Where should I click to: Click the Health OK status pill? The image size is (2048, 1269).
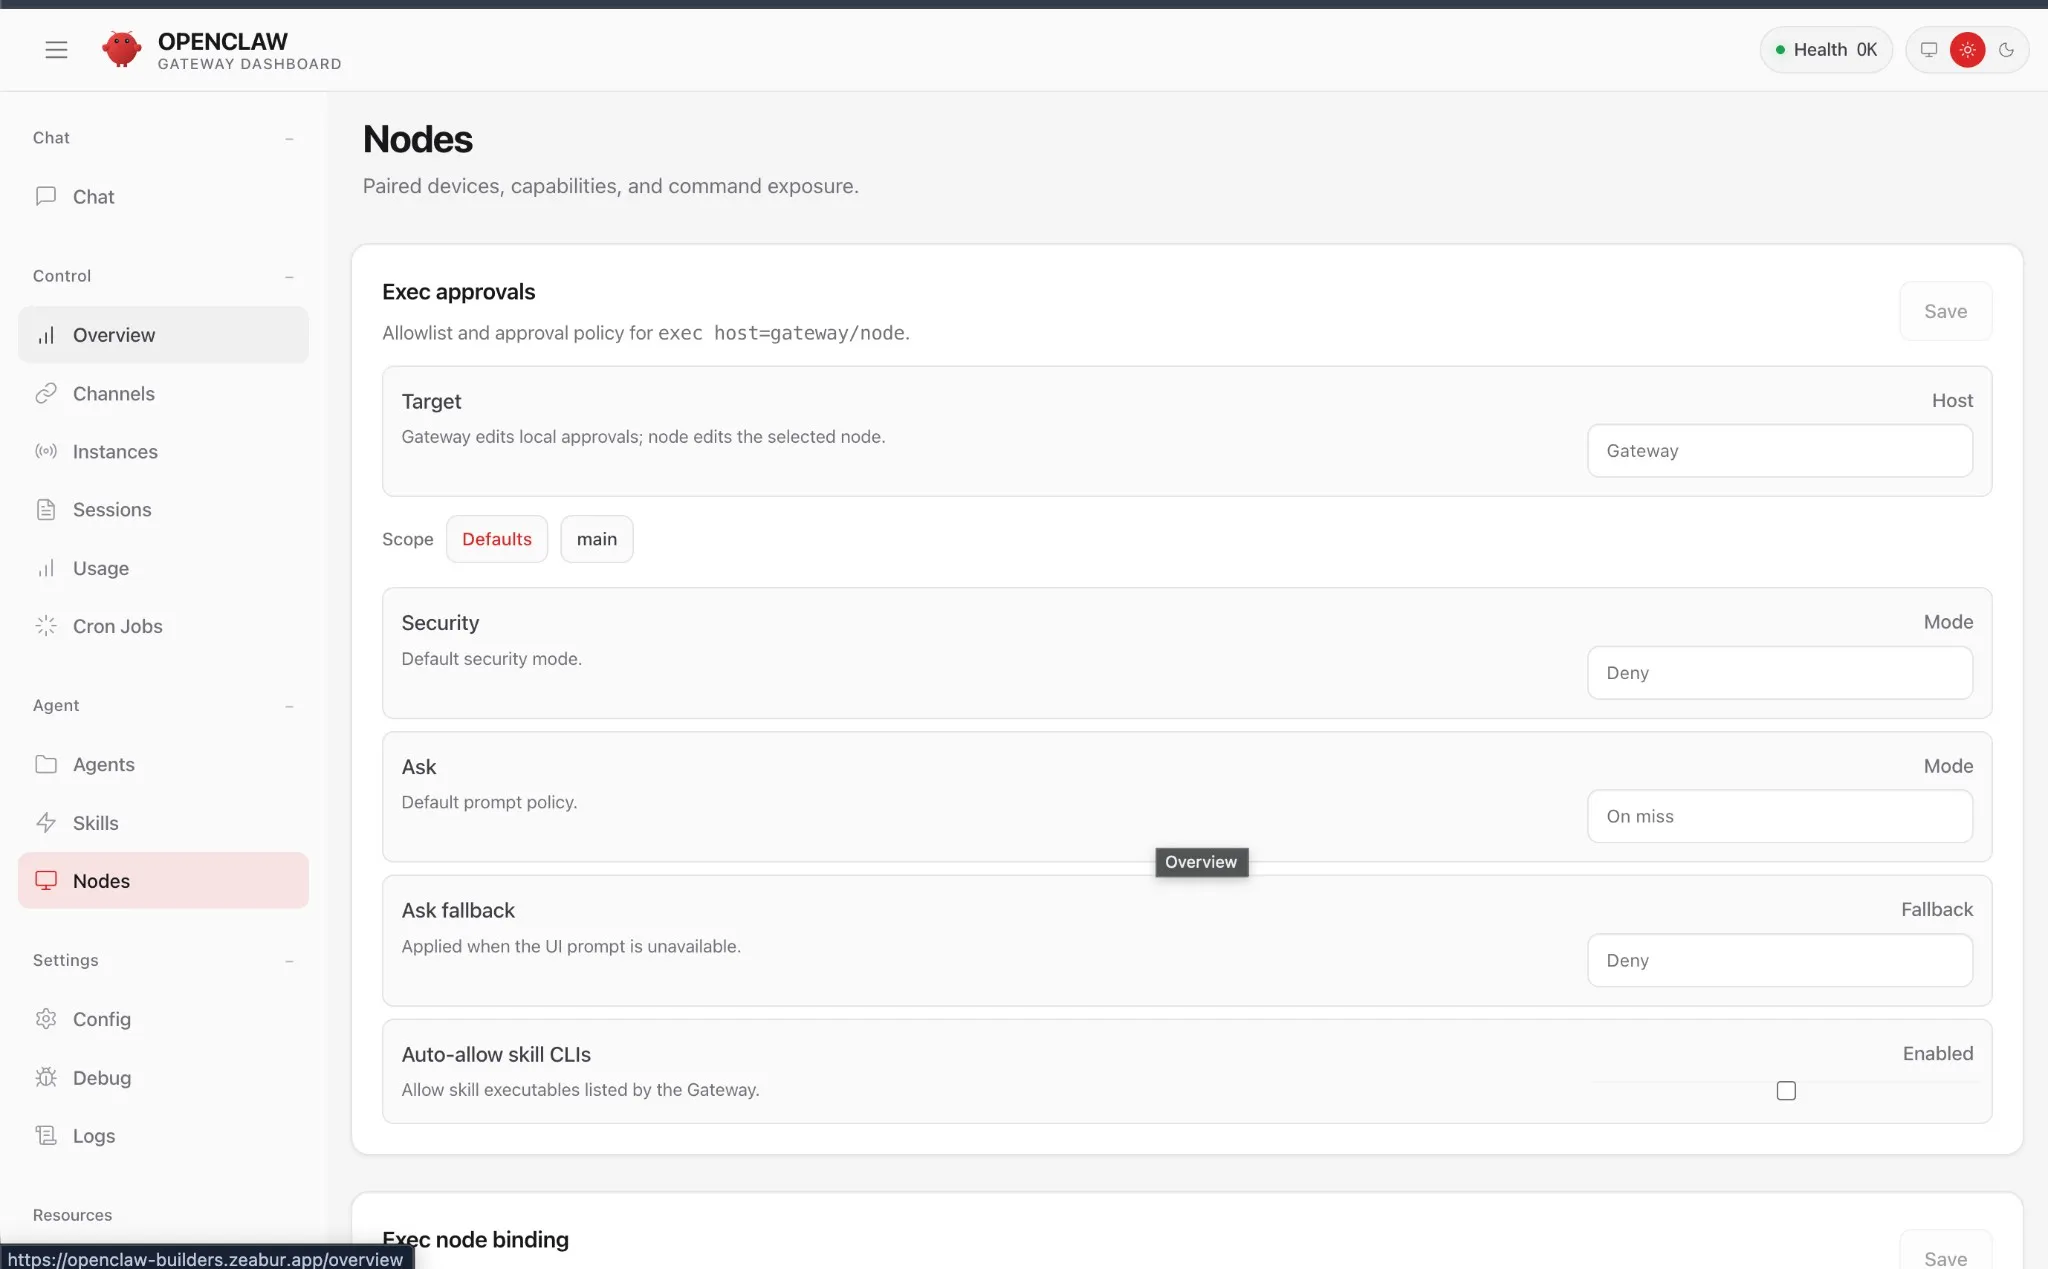pos(1826,50)
